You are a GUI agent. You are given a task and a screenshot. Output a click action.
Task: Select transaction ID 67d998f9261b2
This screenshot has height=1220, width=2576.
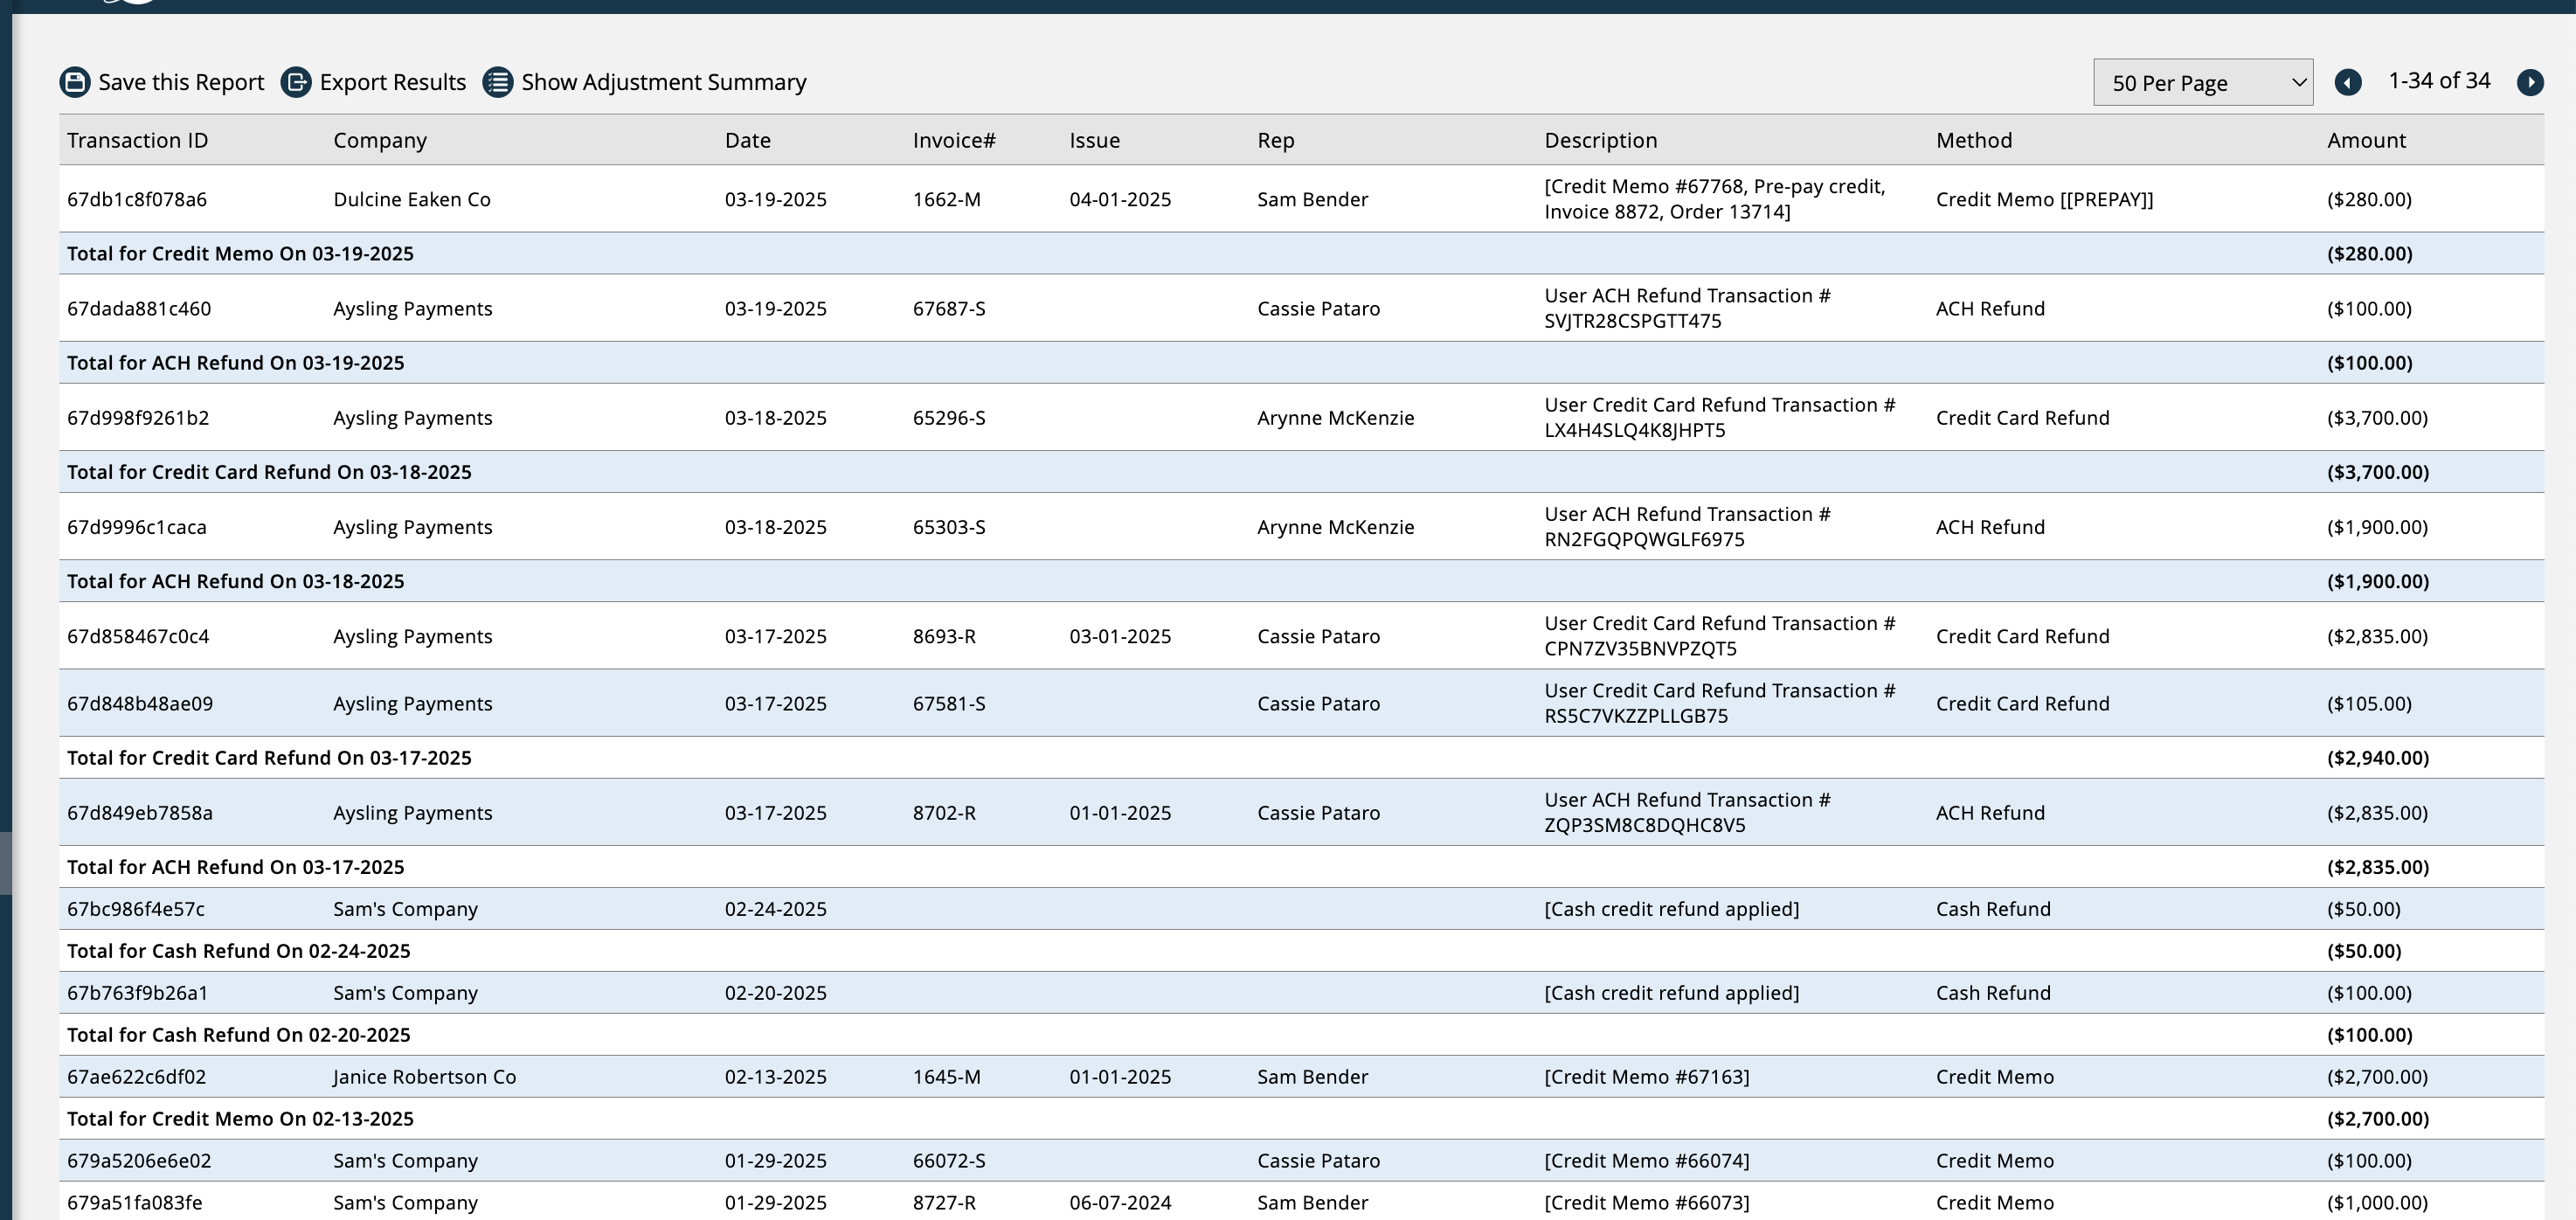pos(138,417)
